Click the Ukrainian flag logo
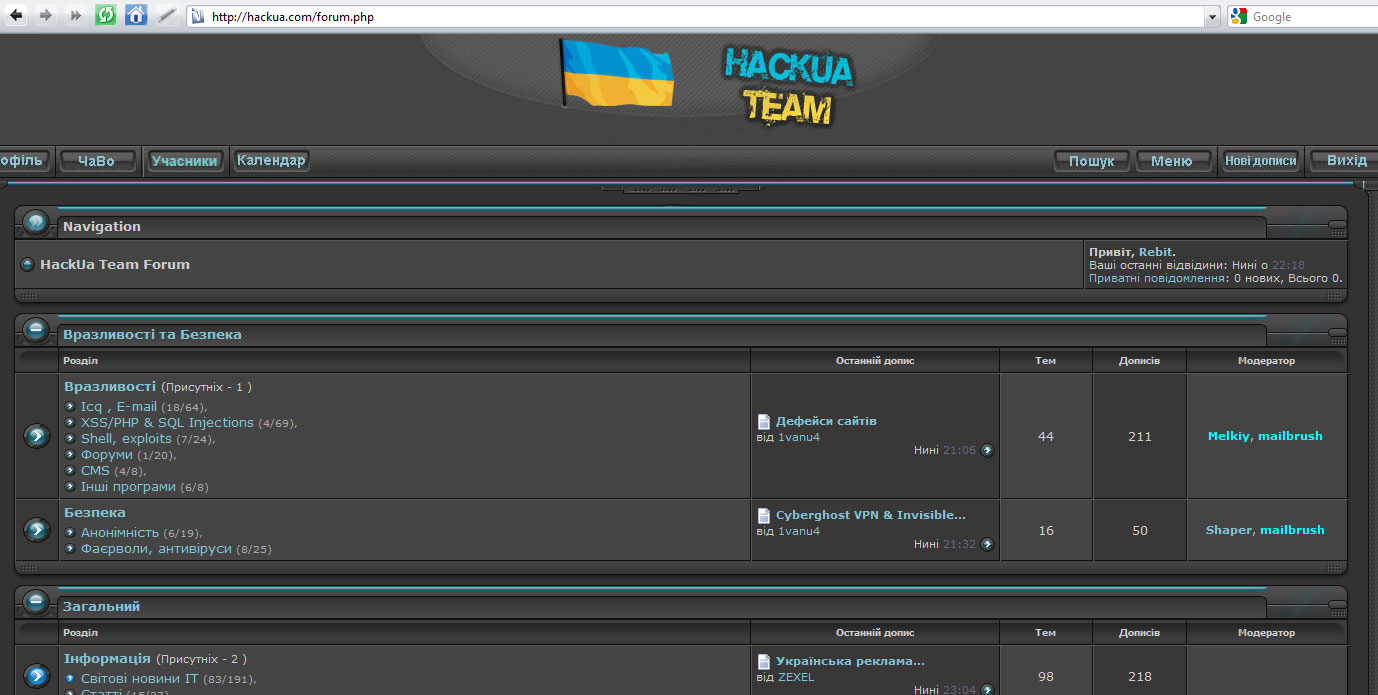This screenshot has height=695, width=1378. (615, 73)
